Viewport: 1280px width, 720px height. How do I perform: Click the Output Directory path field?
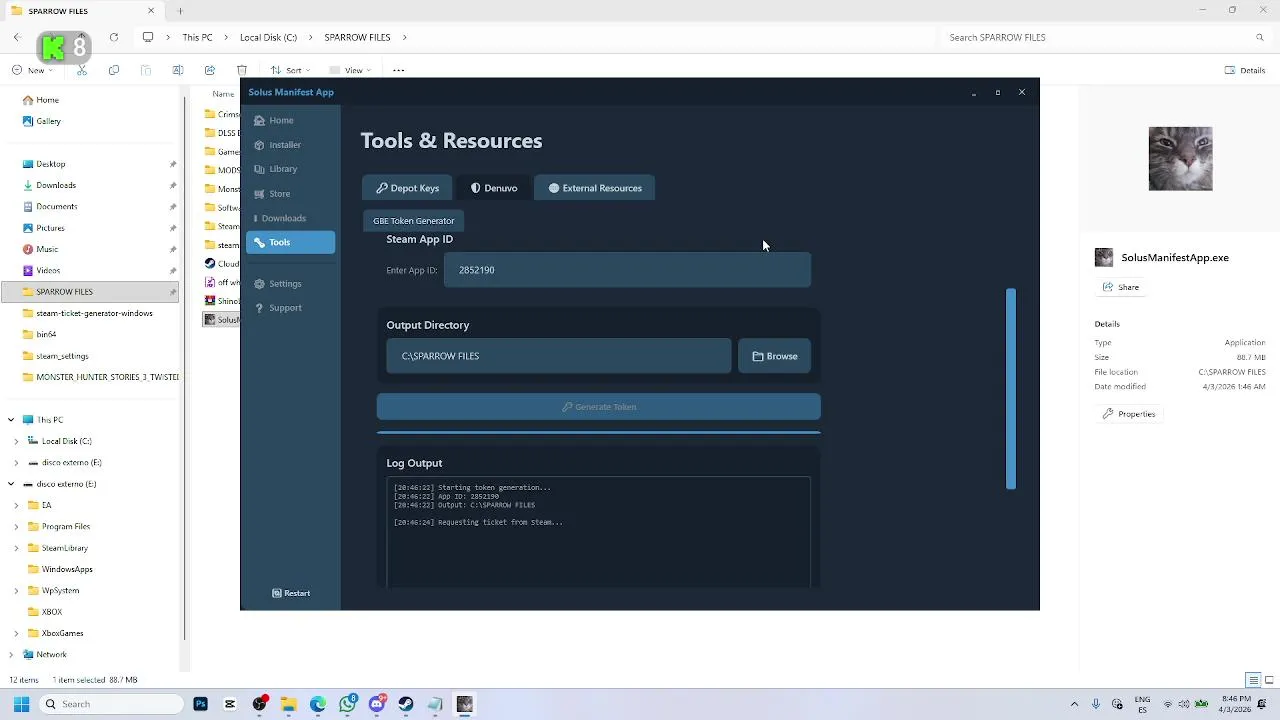(559, 356)
